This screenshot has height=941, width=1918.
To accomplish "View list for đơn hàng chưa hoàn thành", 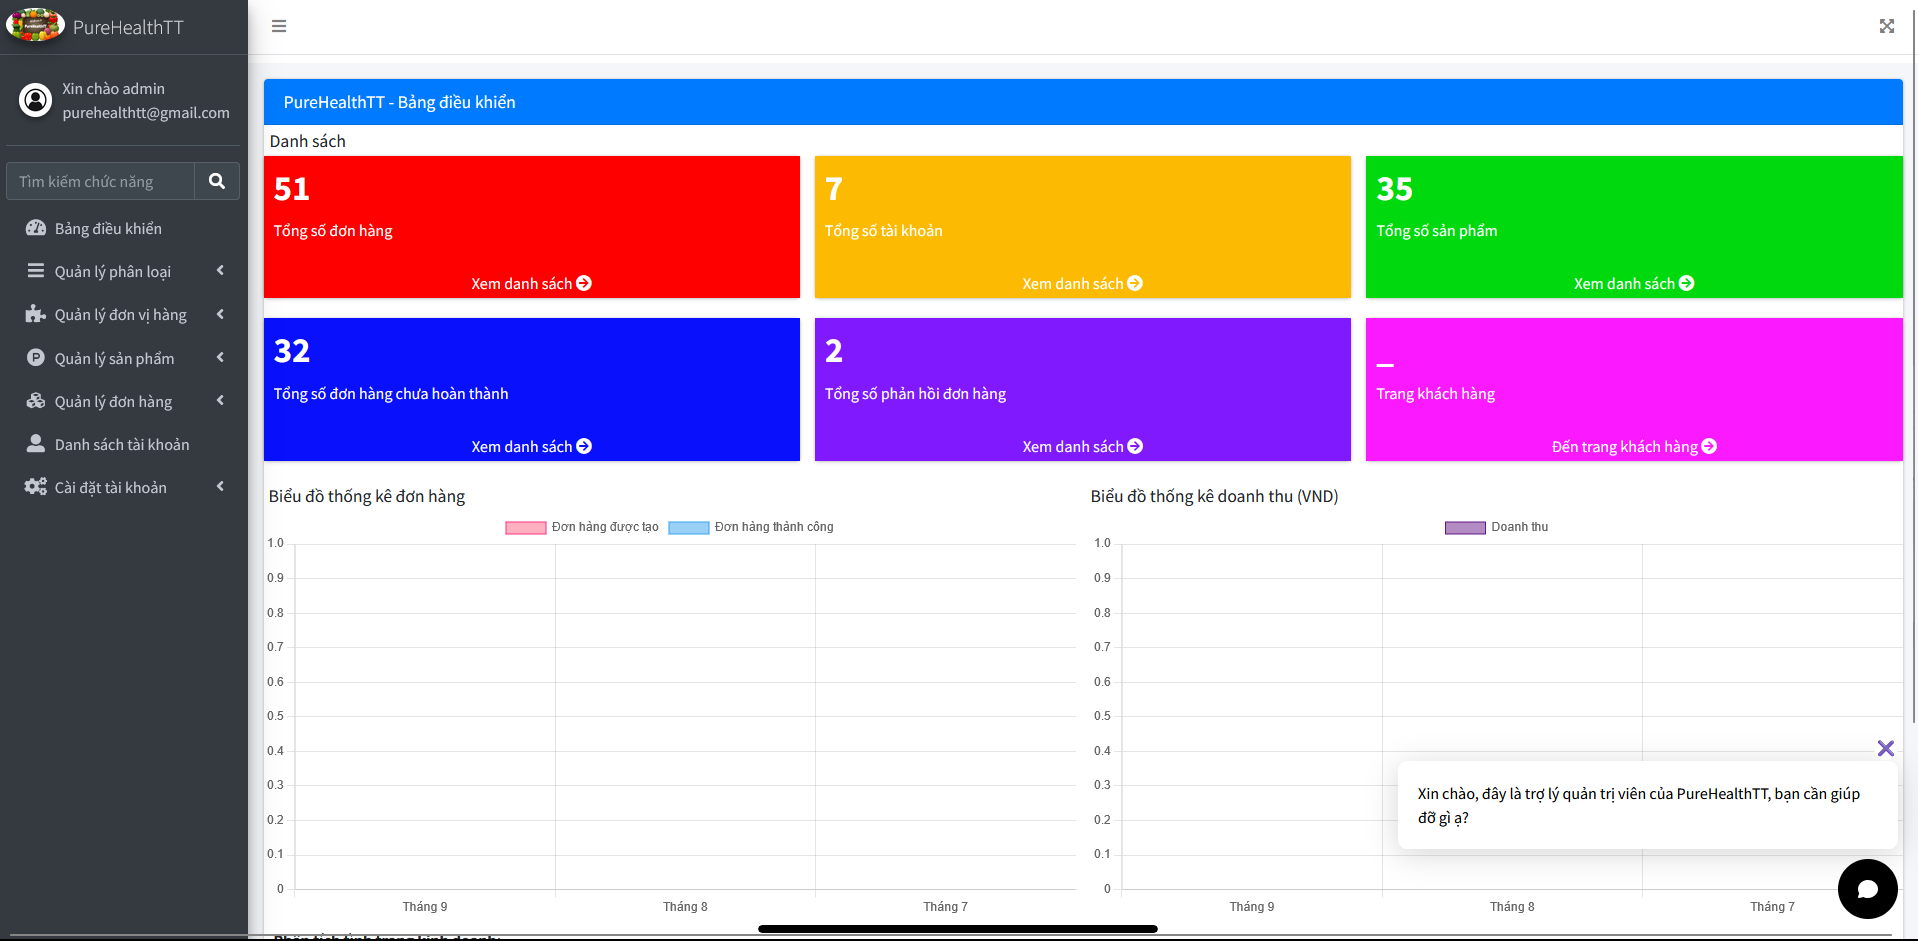I will 531,446.
